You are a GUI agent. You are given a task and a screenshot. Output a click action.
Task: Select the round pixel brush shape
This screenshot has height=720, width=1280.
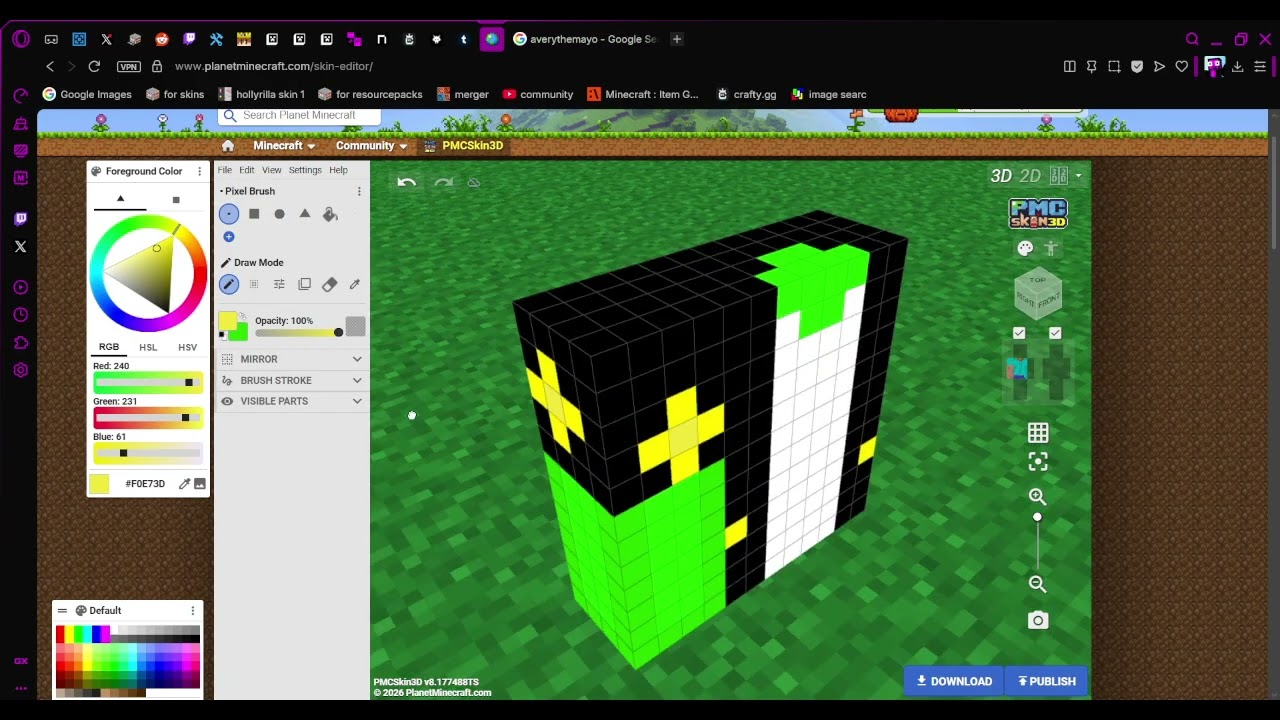pos(229,213)
